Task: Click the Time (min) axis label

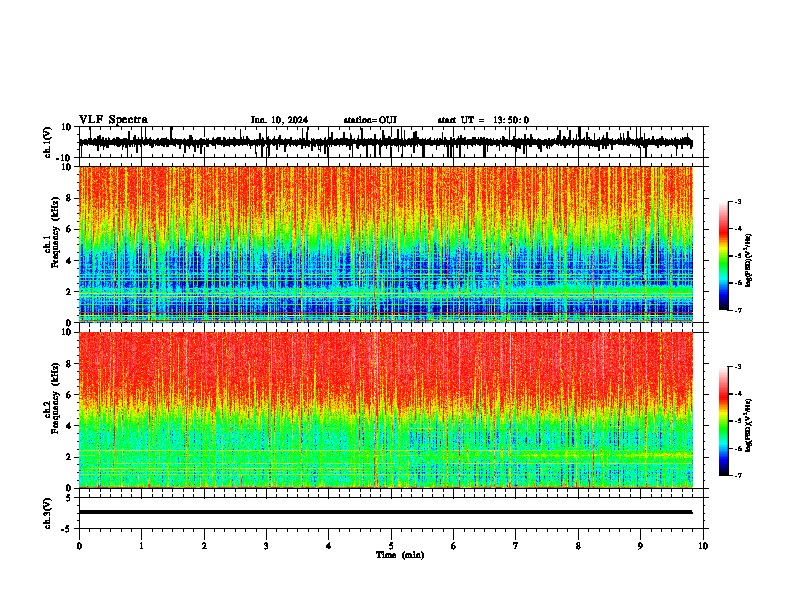Action: (400, 555)
